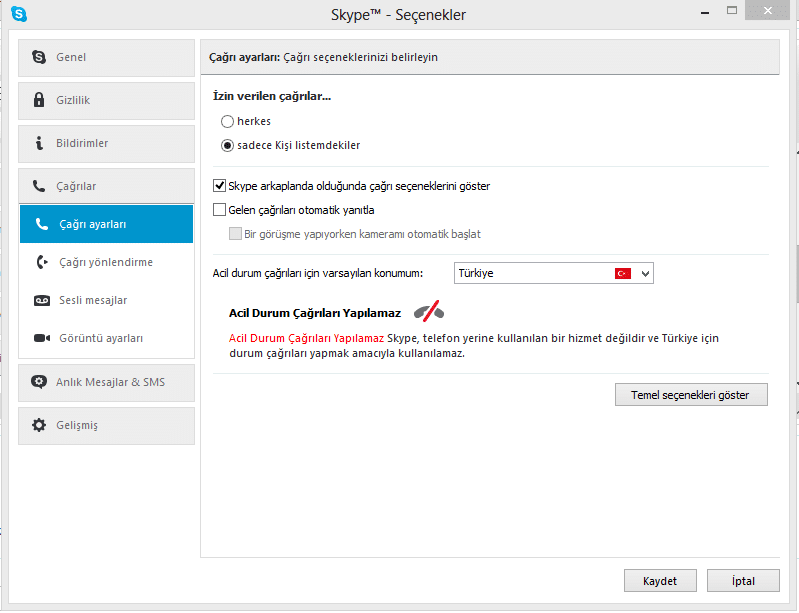This screenshot has height=613, width=799.
Task: Open Görüntü ayarları settings
Action: pyautogui.click(x=106, y=338)
